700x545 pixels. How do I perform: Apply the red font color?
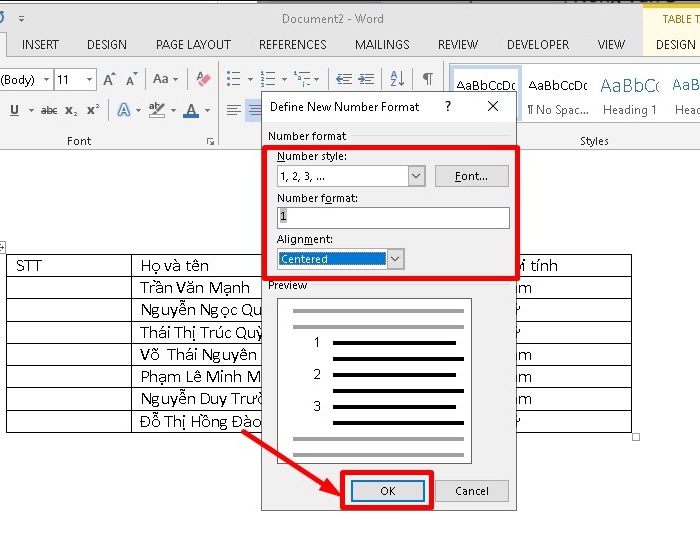click(191, 110)
